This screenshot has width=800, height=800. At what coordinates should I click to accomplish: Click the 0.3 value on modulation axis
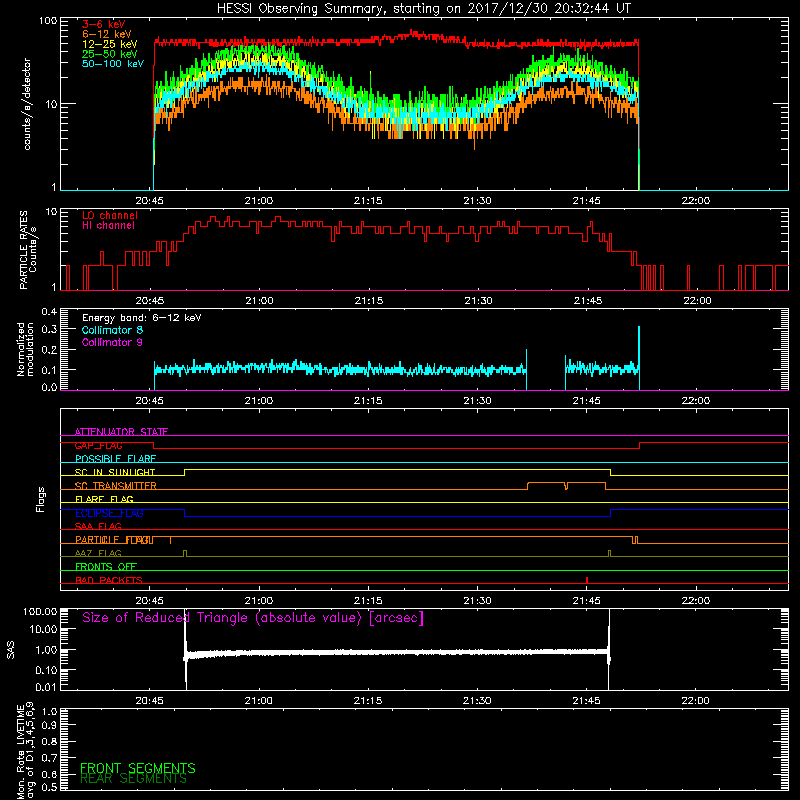point(49,329)
